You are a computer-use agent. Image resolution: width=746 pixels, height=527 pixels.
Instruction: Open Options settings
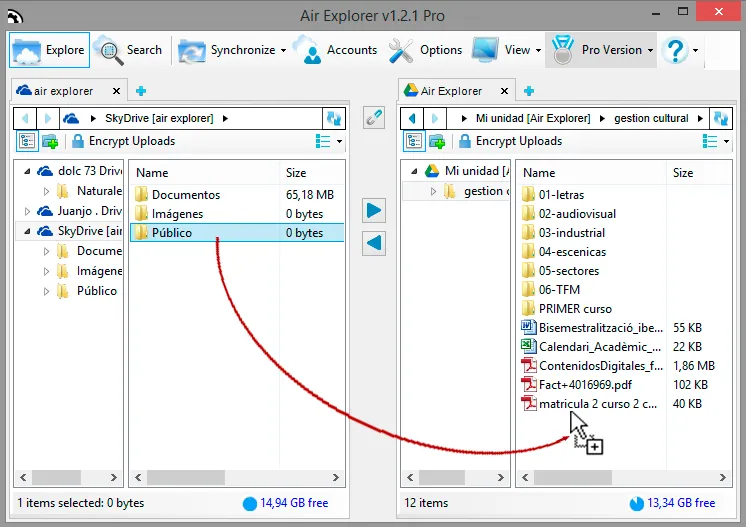coord(425,50)
